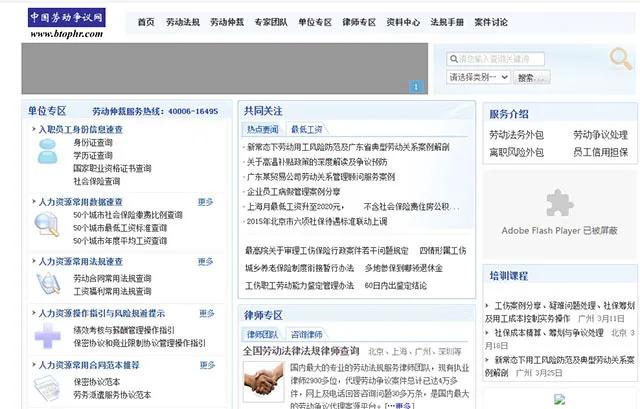Open 专家团队 in the navigation bar

pos(271,22)
